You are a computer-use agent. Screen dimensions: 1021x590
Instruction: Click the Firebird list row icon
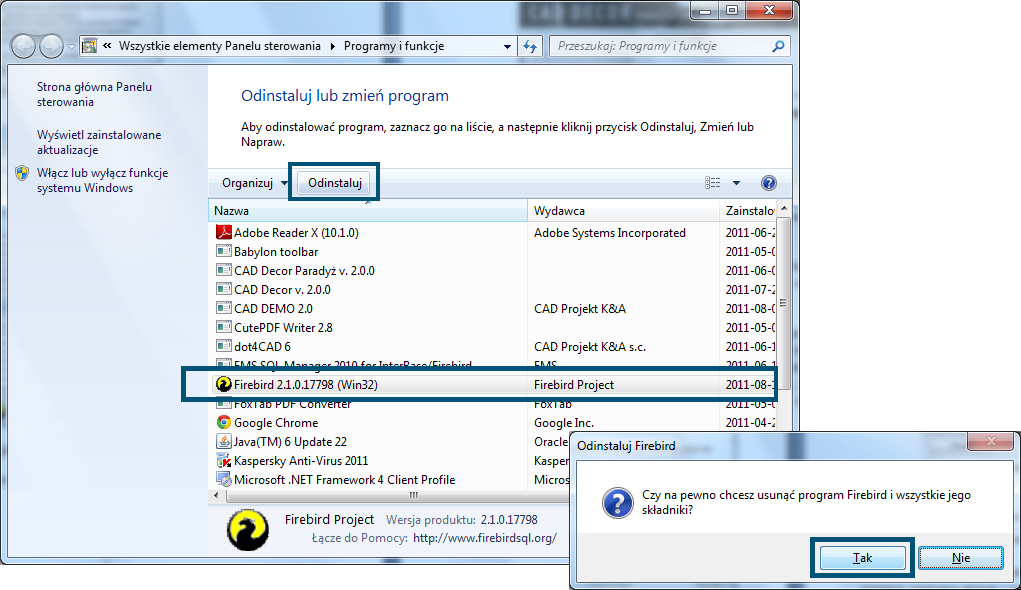coord(223,384)
